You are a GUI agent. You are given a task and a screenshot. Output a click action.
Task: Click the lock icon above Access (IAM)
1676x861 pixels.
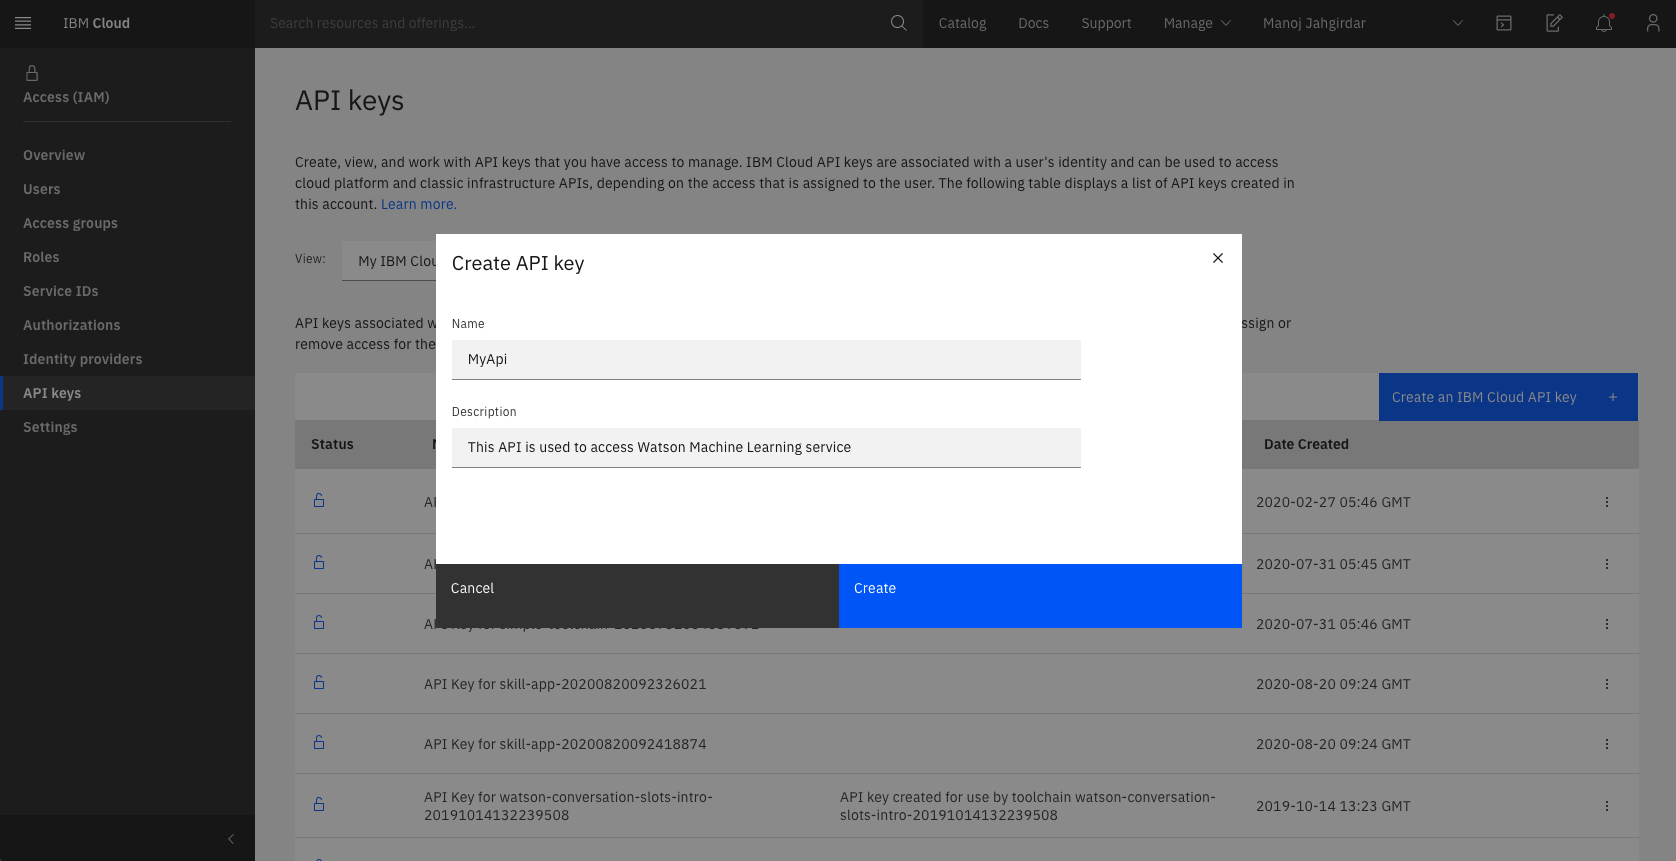32,73
